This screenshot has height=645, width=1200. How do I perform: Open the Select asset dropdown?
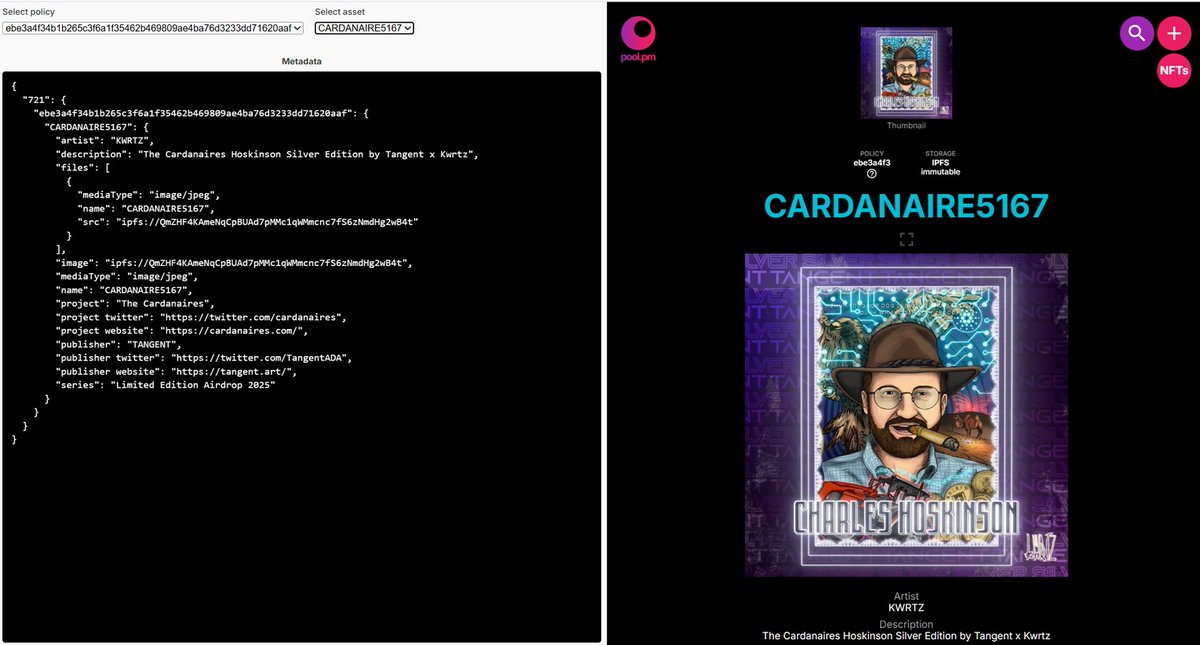[x=364, y=28]
